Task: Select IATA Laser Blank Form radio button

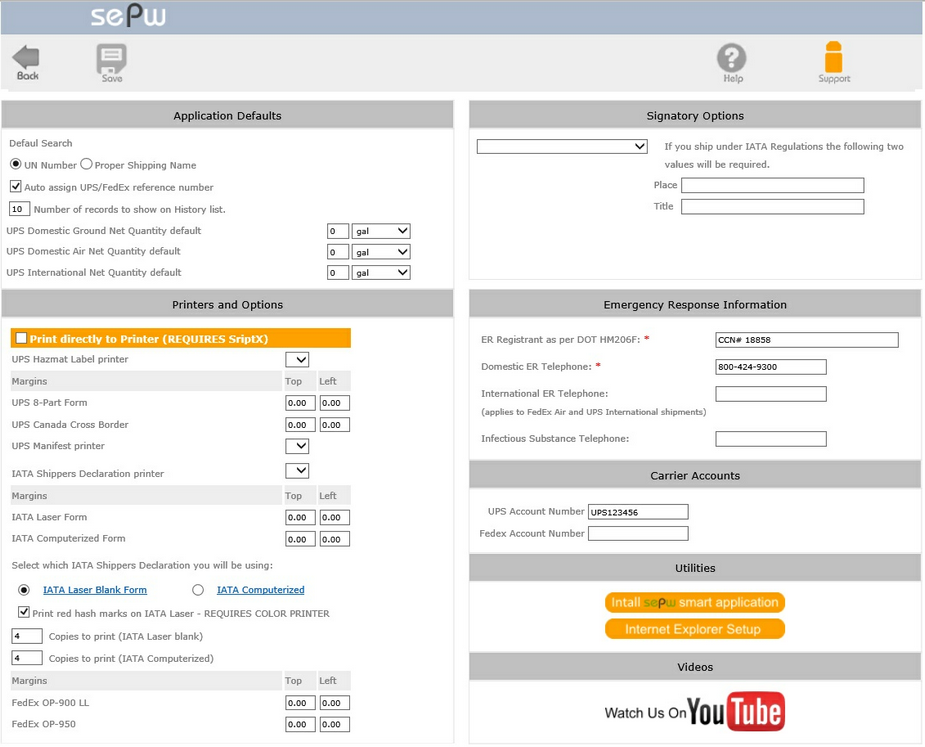Action: point(24,589)
